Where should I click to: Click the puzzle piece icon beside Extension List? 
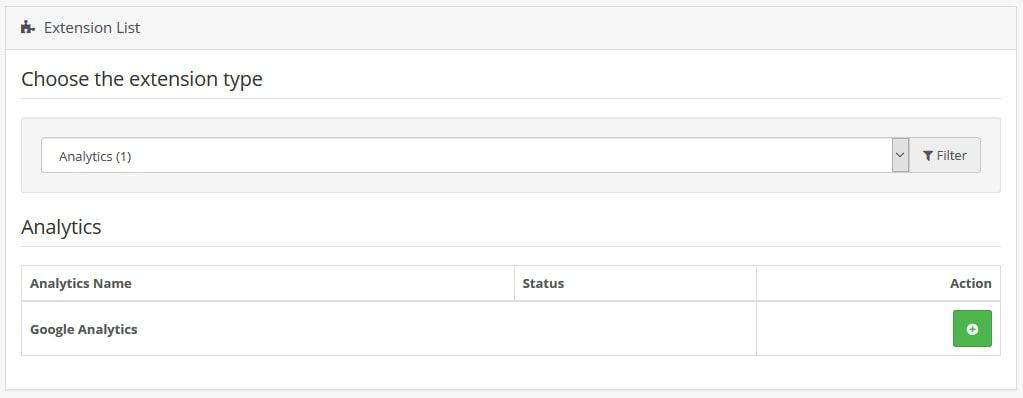pyautogui.click(x=27, y=27)
